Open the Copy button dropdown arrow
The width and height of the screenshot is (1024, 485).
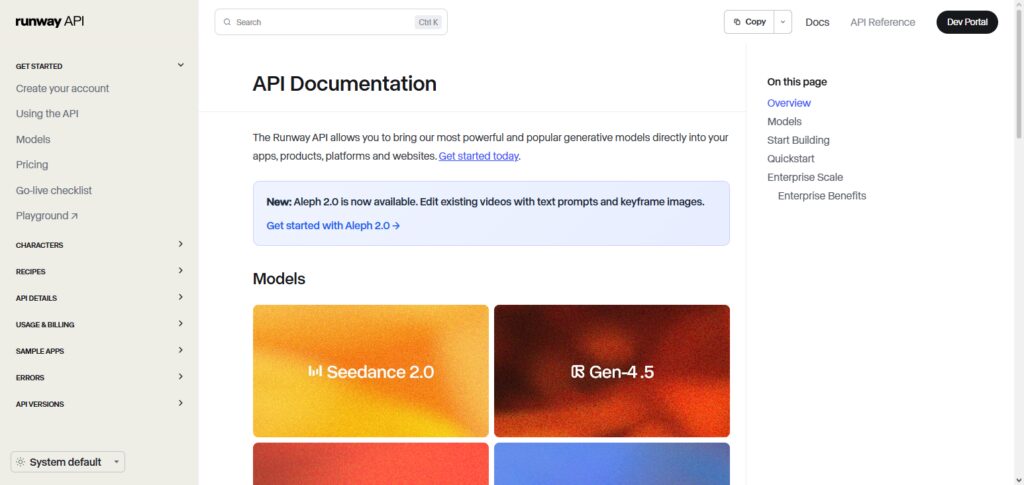(x=783, y=22)
